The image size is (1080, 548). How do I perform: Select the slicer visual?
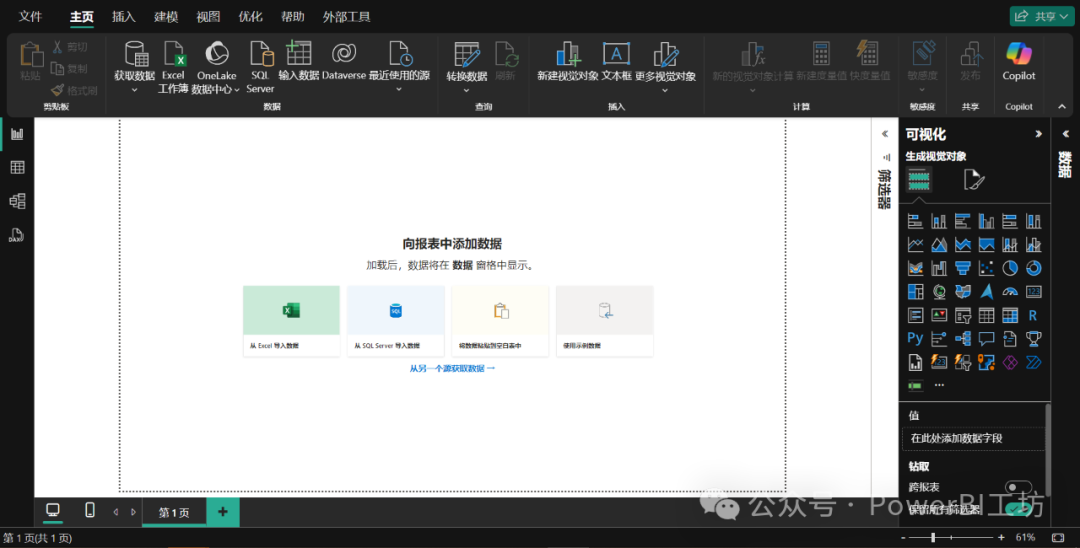coord(963,315)
